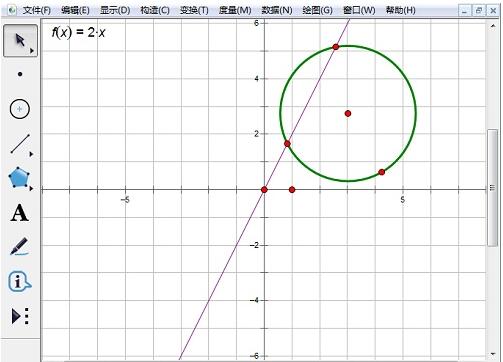Minimize the document window
Screen dimensions: 503x362
[464, 11]
